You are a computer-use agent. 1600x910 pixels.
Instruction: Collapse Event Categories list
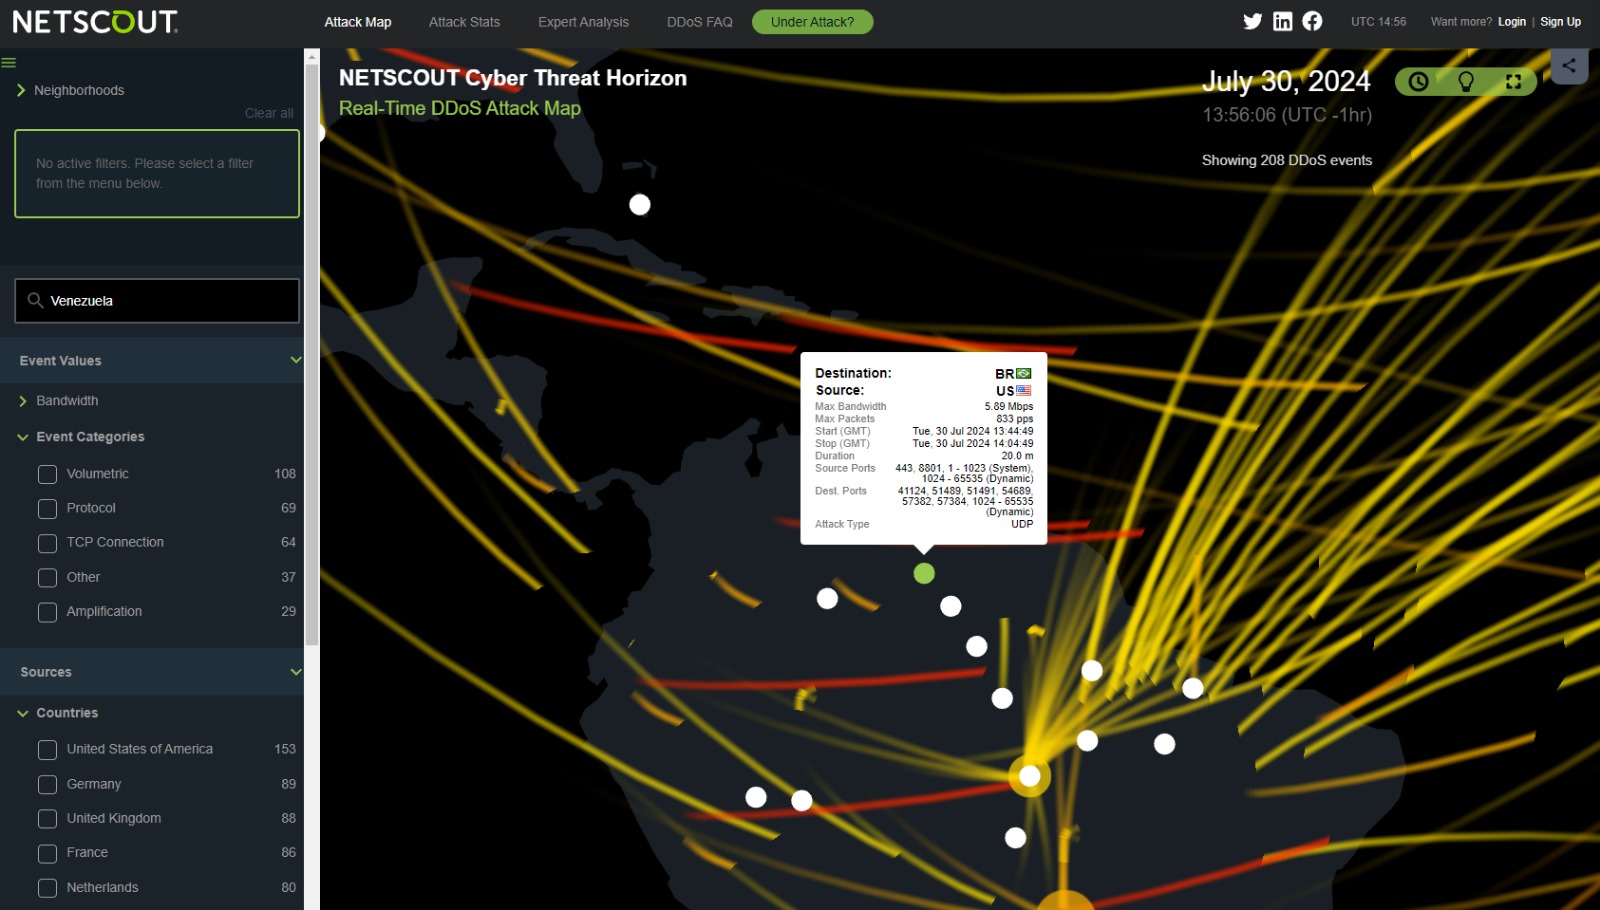(x=22, y=437)
